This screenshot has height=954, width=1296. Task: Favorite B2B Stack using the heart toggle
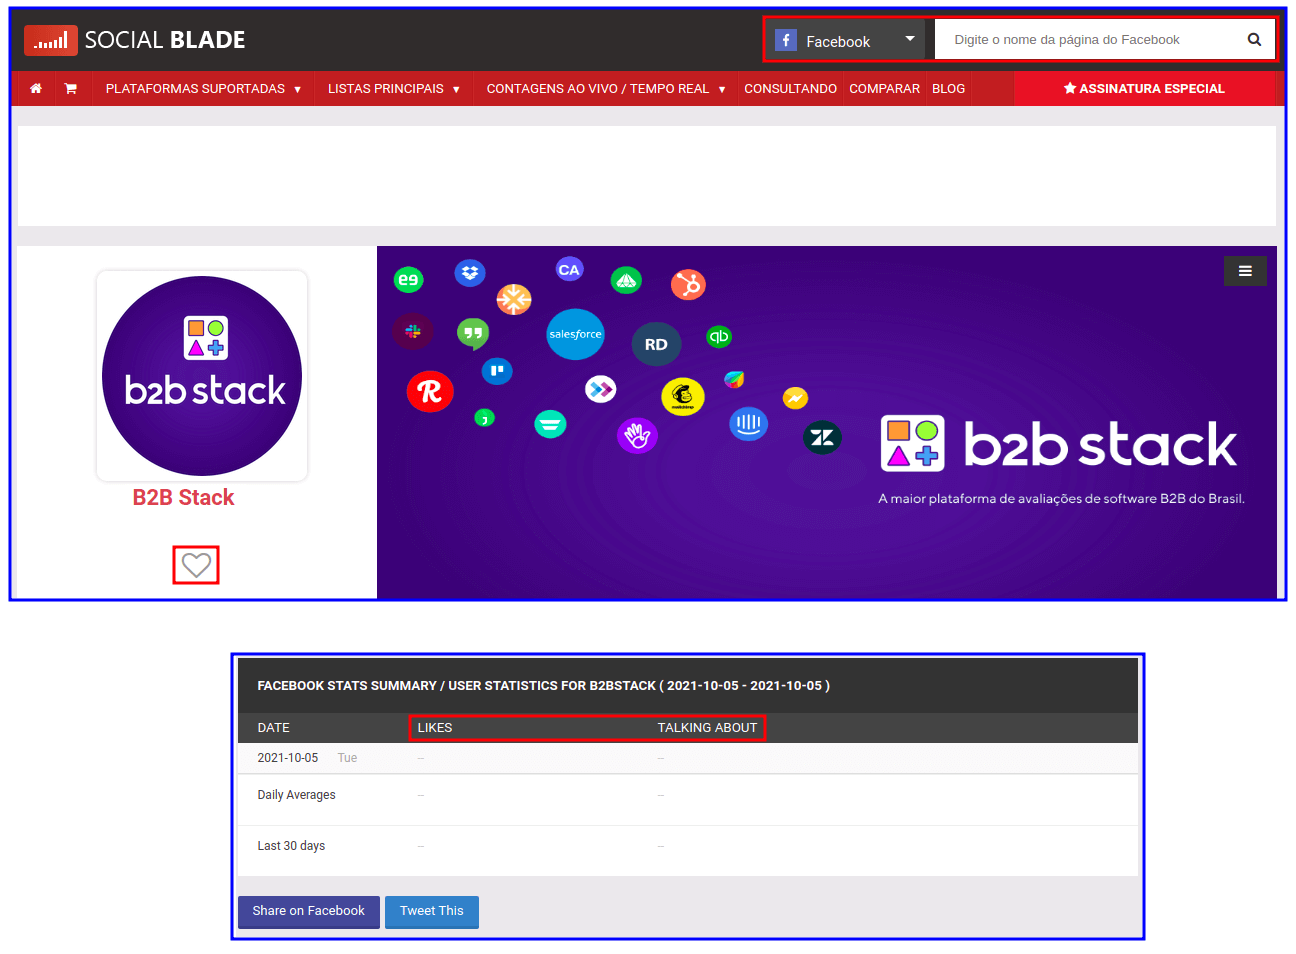(x=196, y=564)
